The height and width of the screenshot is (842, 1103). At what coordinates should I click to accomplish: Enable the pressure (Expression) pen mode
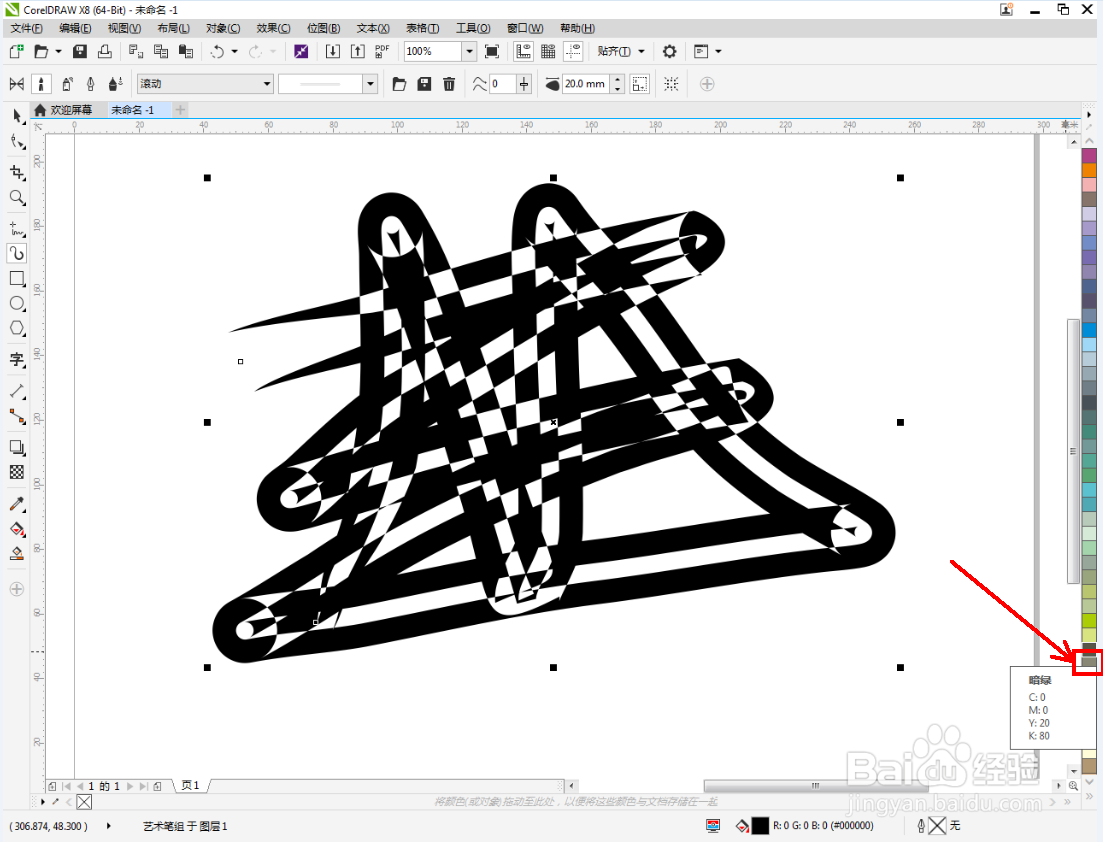point(116,84)
